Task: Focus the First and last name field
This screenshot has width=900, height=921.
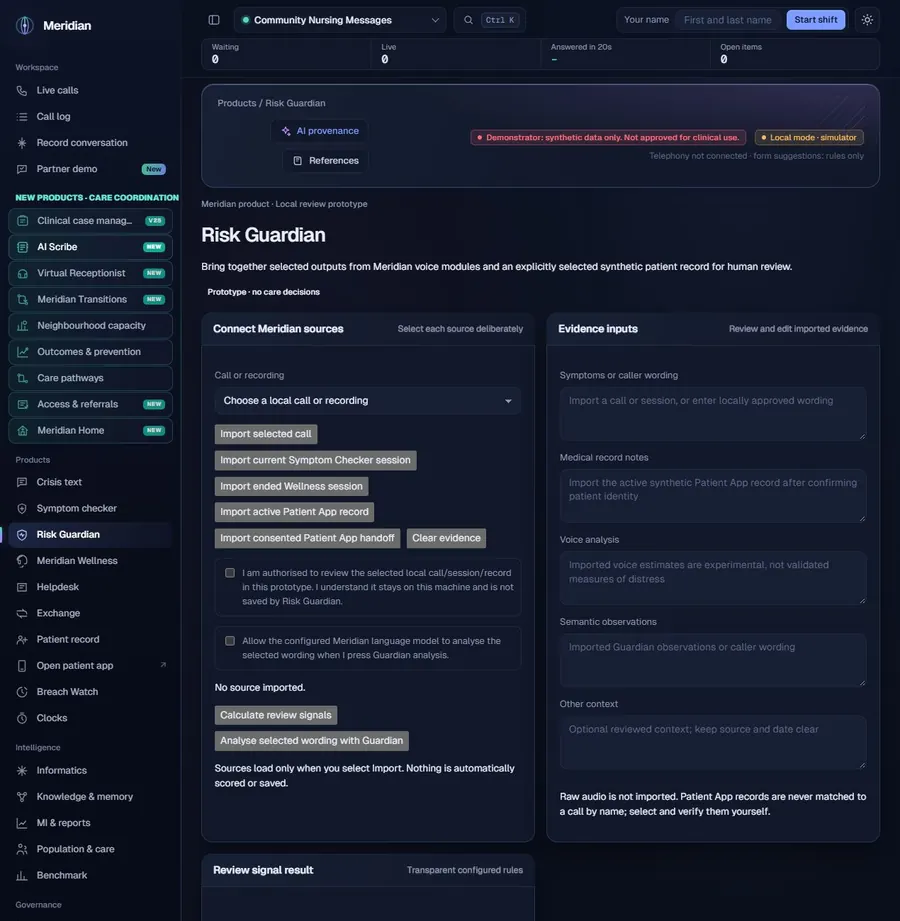Action: (x=727, y=20)
